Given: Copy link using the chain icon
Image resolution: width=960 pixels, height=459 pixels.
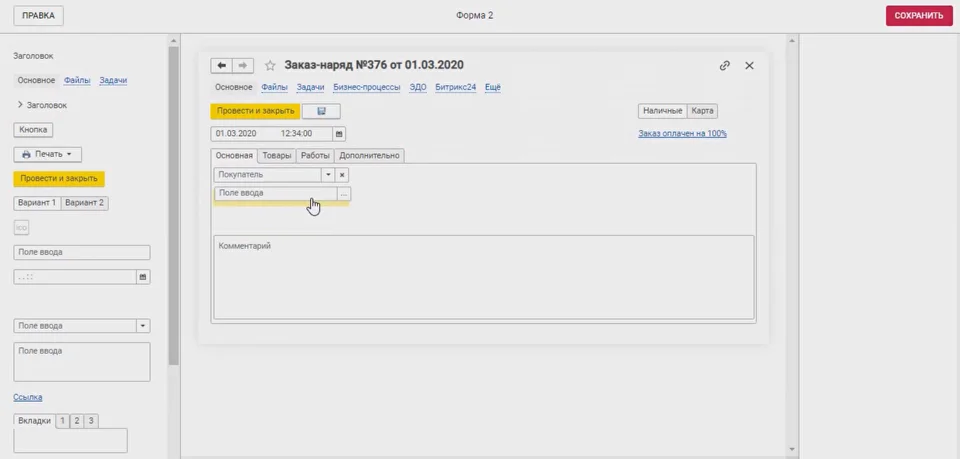Looking at the screenshot, I should tap(725, 65).
